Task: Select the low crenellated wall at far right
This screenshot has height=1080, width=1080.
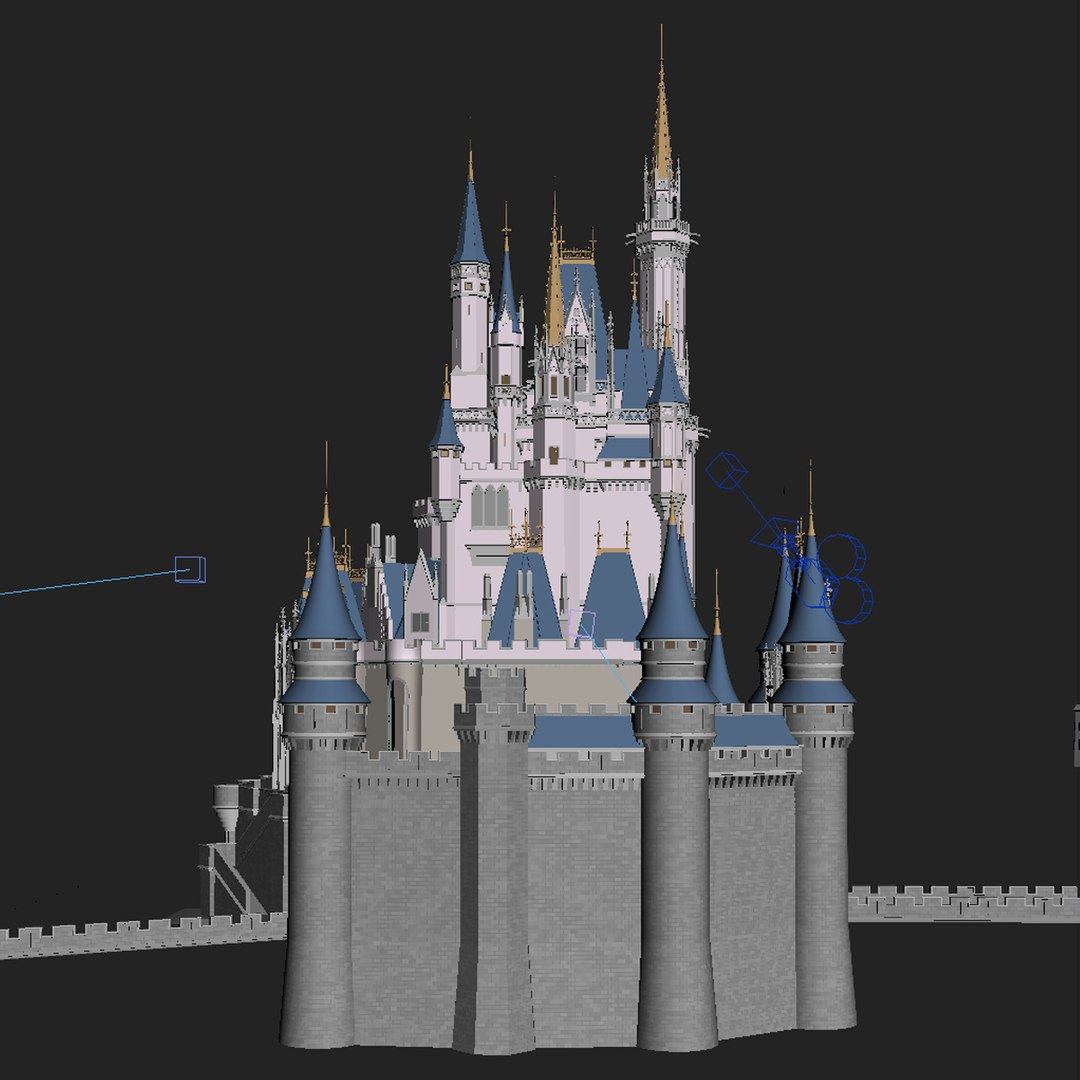Action: [x=964, y=904]
